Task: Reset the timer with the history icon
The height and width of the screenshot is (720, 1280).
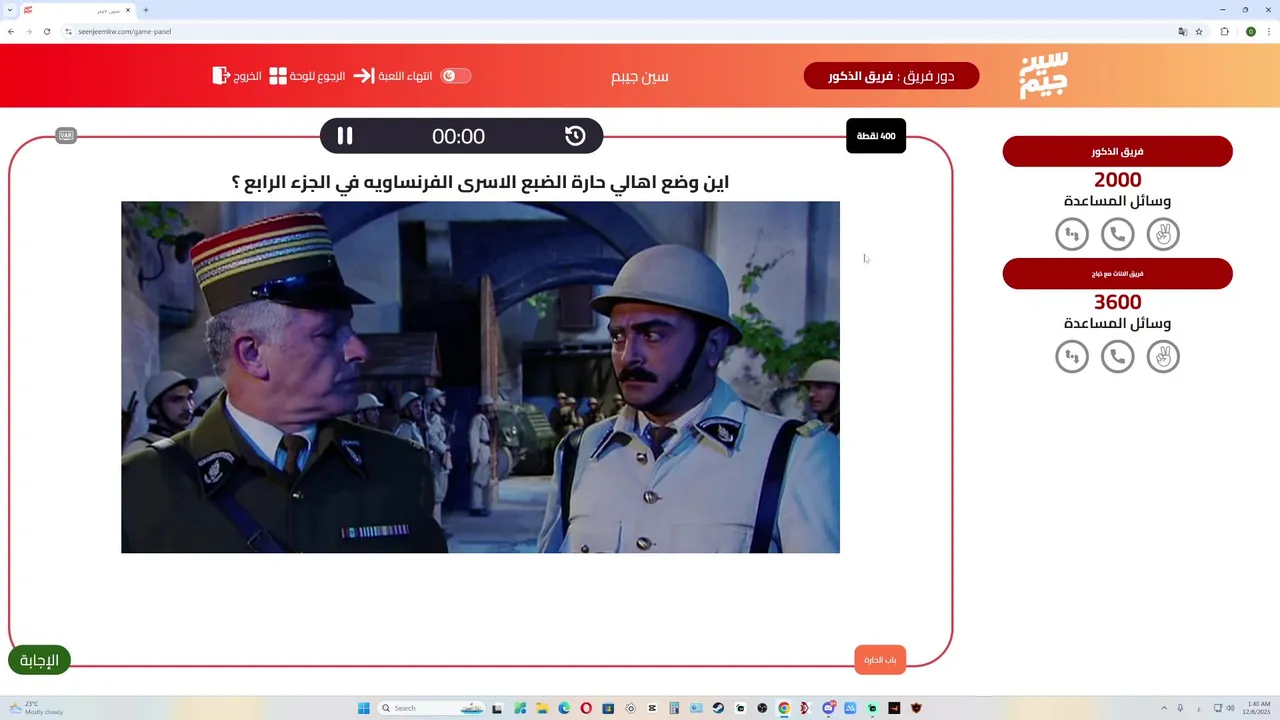Action: [x=575, y=136]
